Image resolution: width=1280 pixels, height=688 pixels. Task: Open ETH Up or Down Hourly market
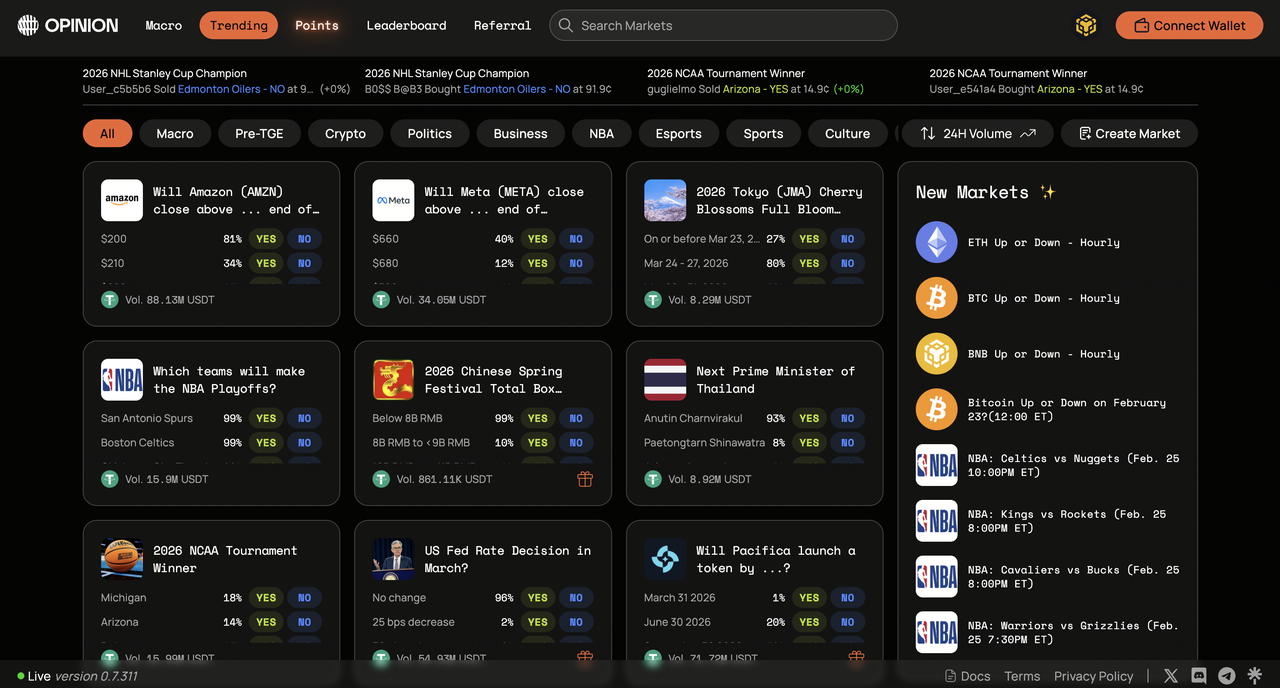(x=1046, y=243)
